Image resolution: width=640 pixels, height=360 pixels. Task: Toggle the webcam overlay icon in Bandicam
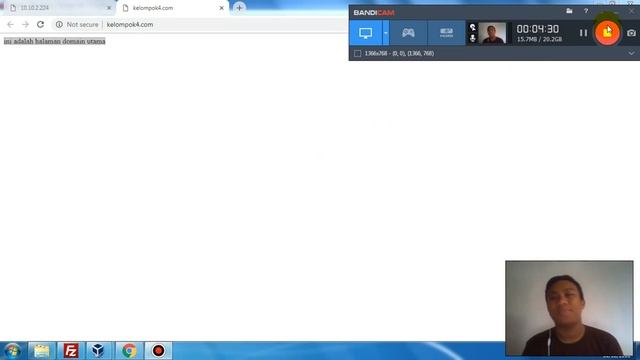click(x=473, y=27)
